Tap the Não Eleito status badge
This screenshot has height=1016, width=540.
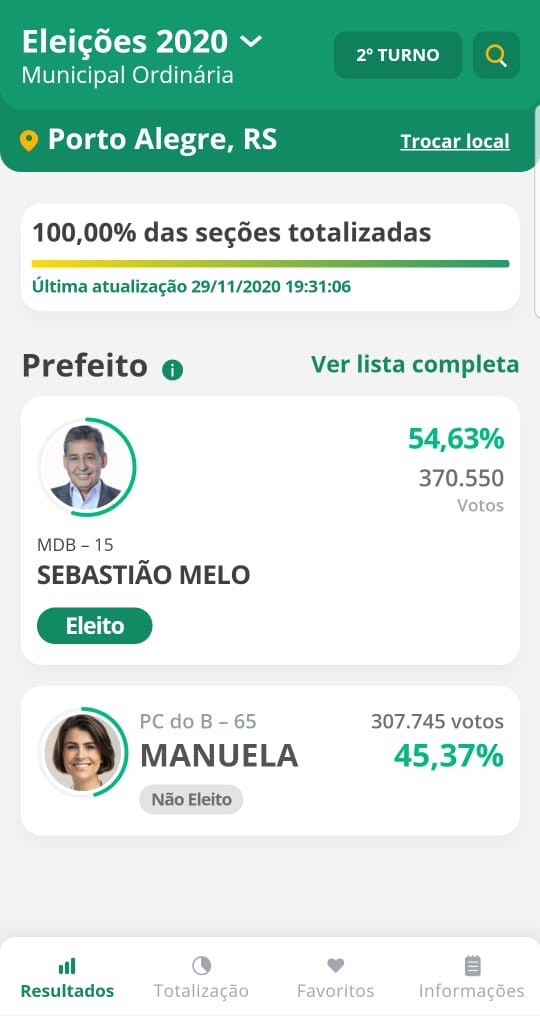(191, 800)
